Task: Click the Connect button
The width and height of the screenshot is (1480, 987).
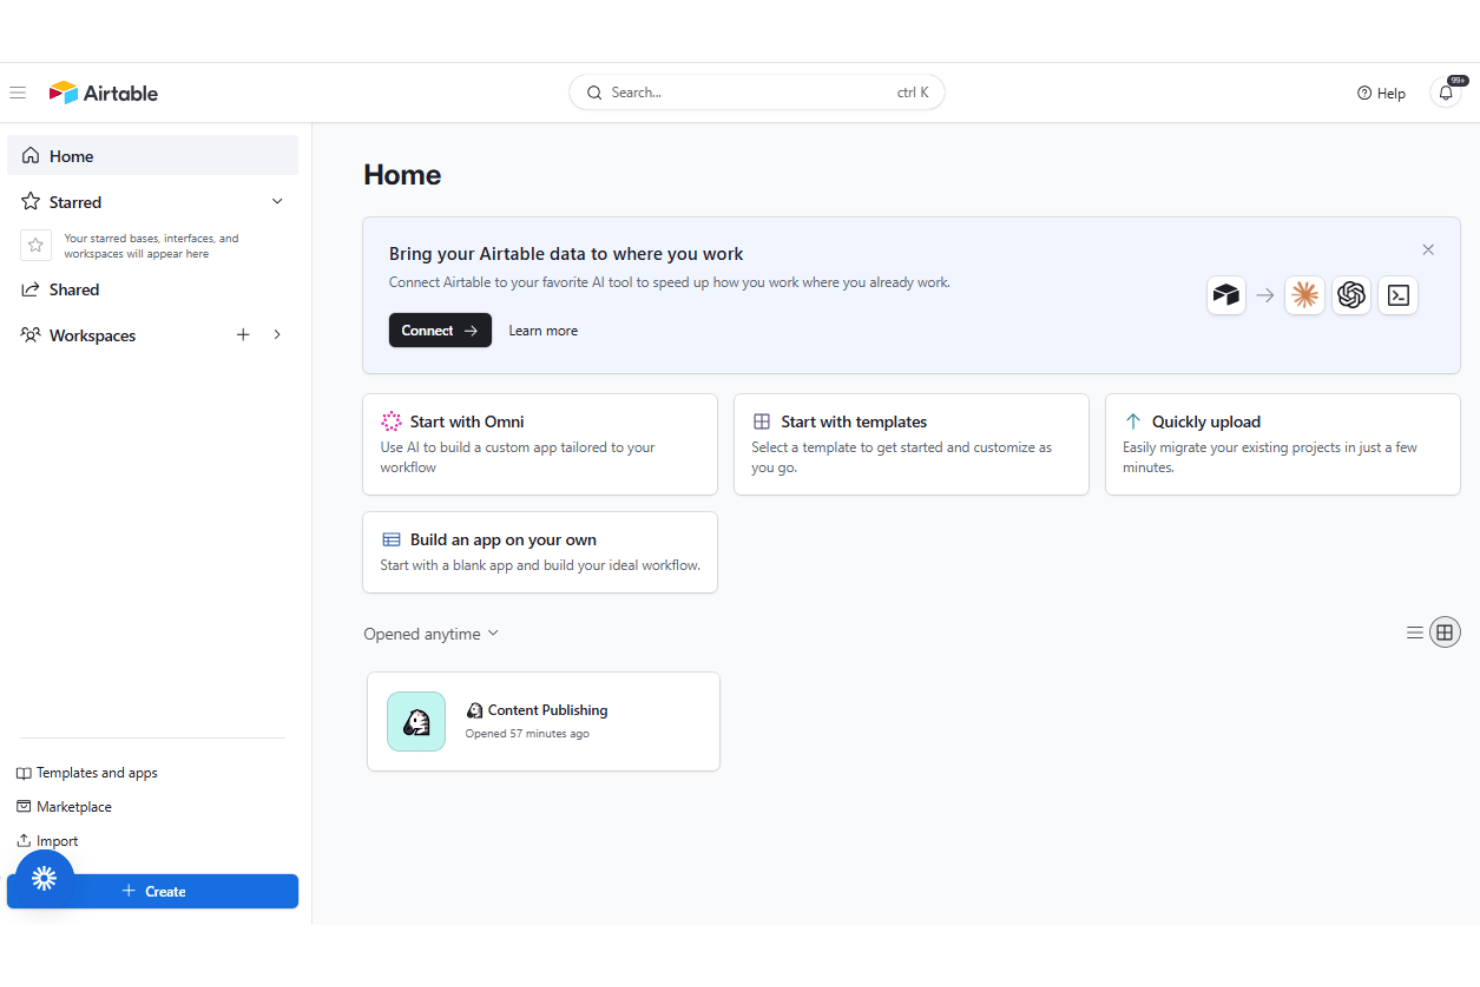Action: point(440,330)
